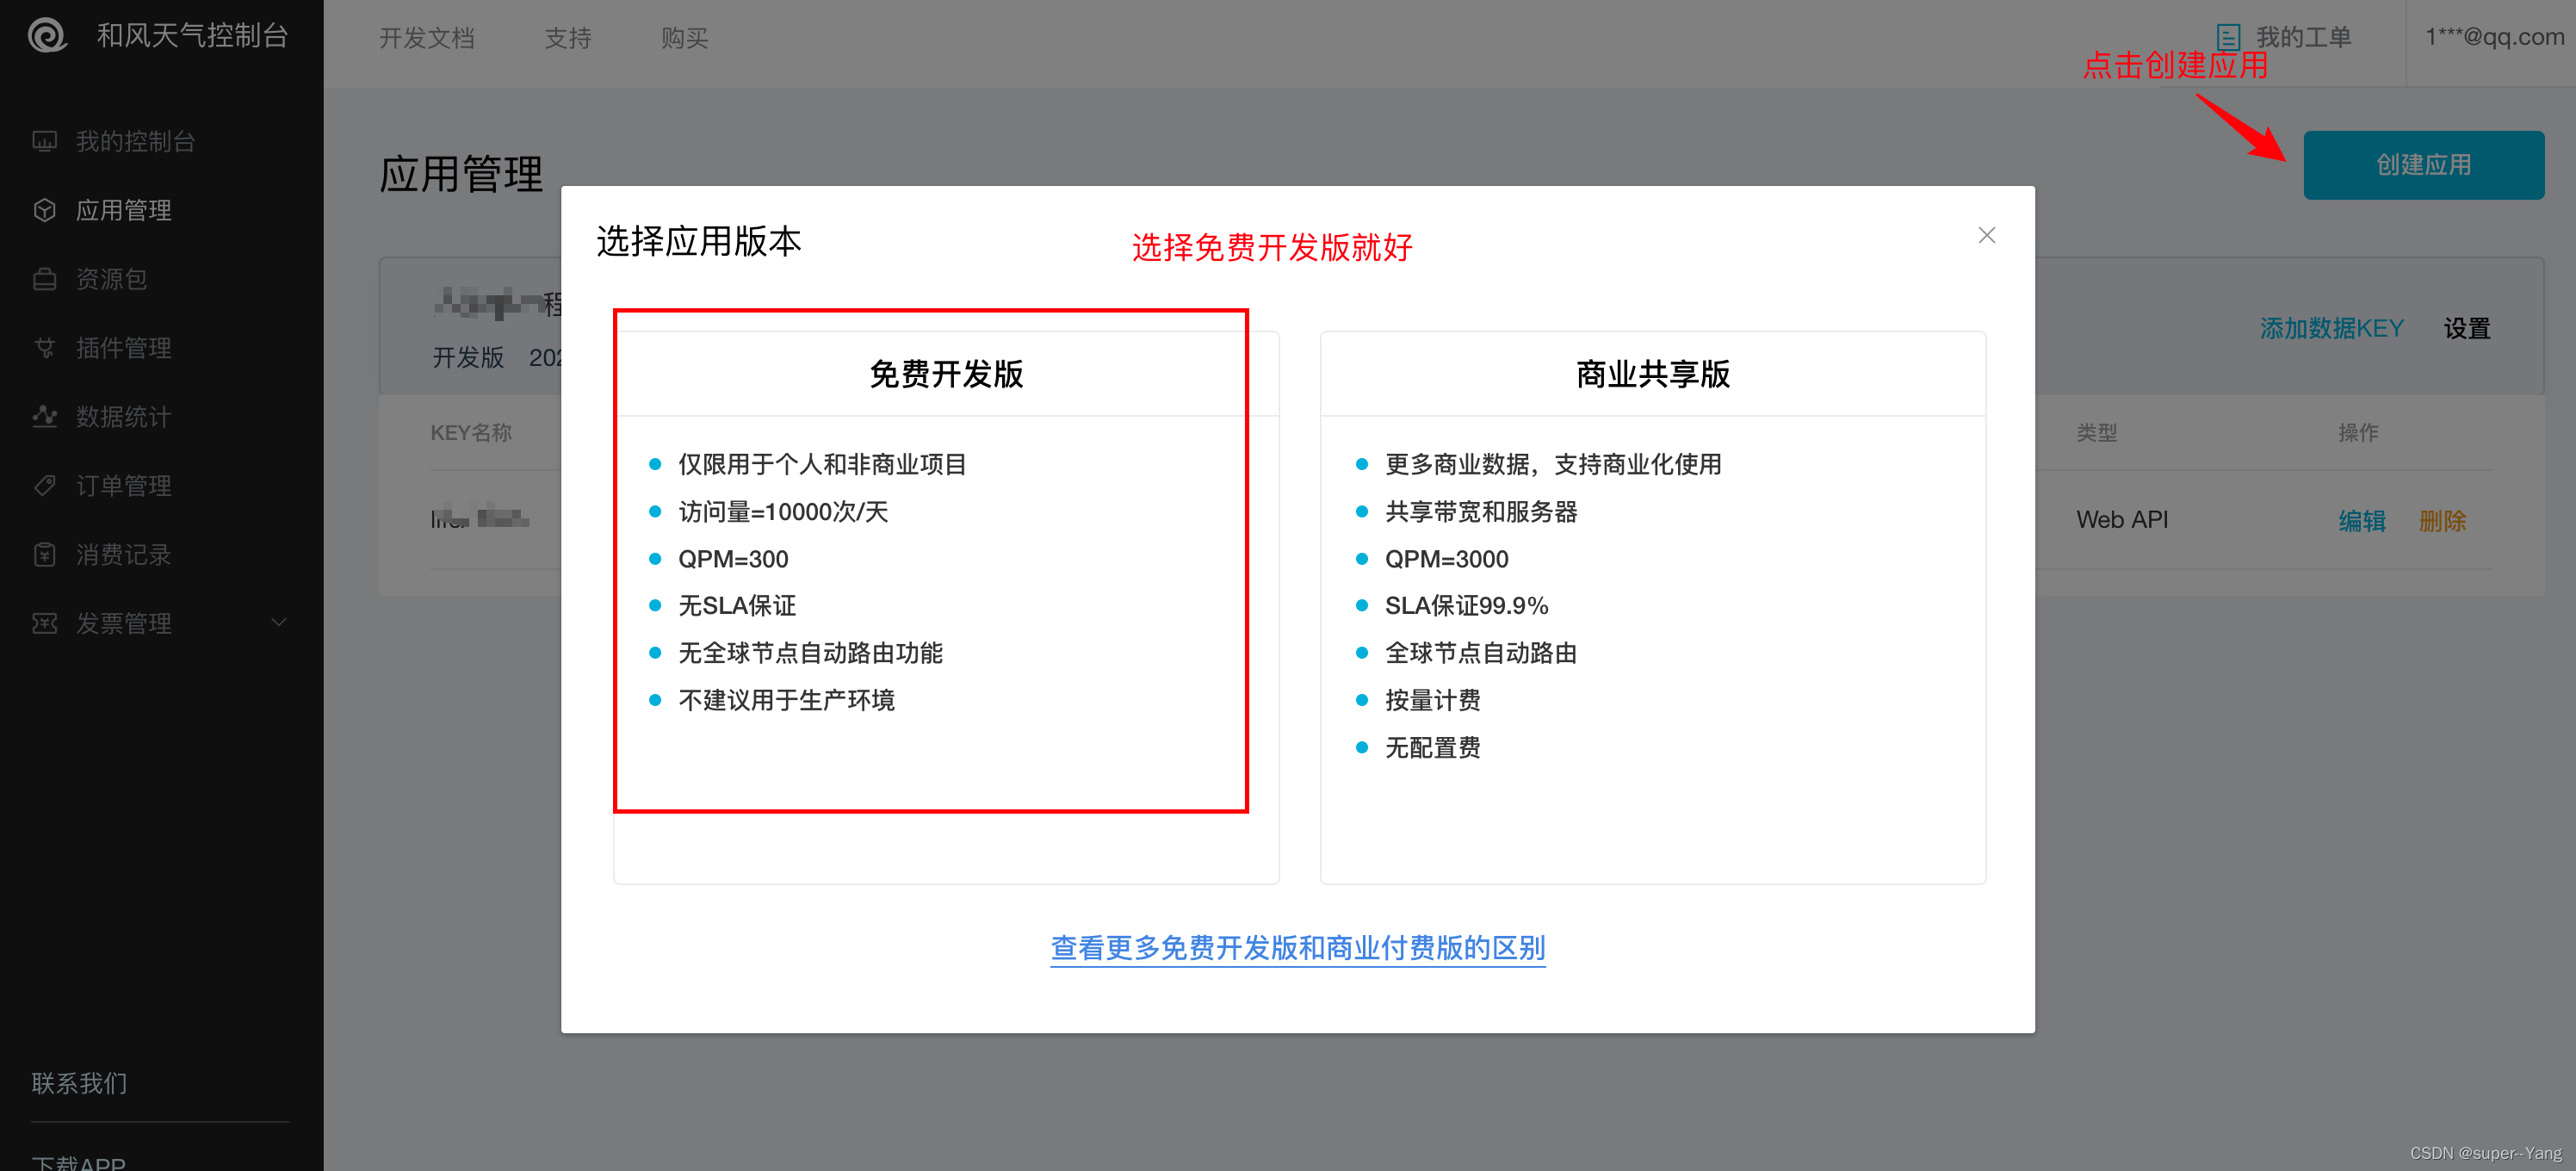This screenshot has width=2576, height=1171.
Task: Click the 数据统计 chart icon
Action: coord(44,416)
